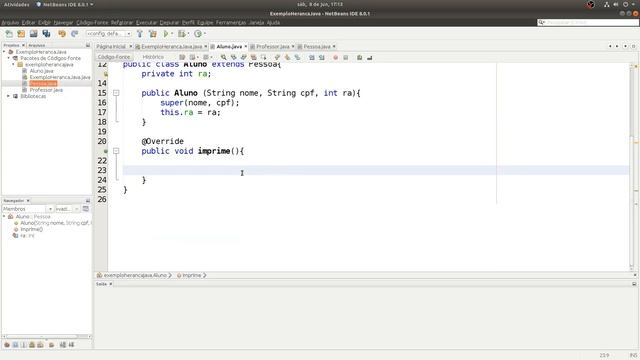Toggle the Bookmark editor icon

click(298, 58)
